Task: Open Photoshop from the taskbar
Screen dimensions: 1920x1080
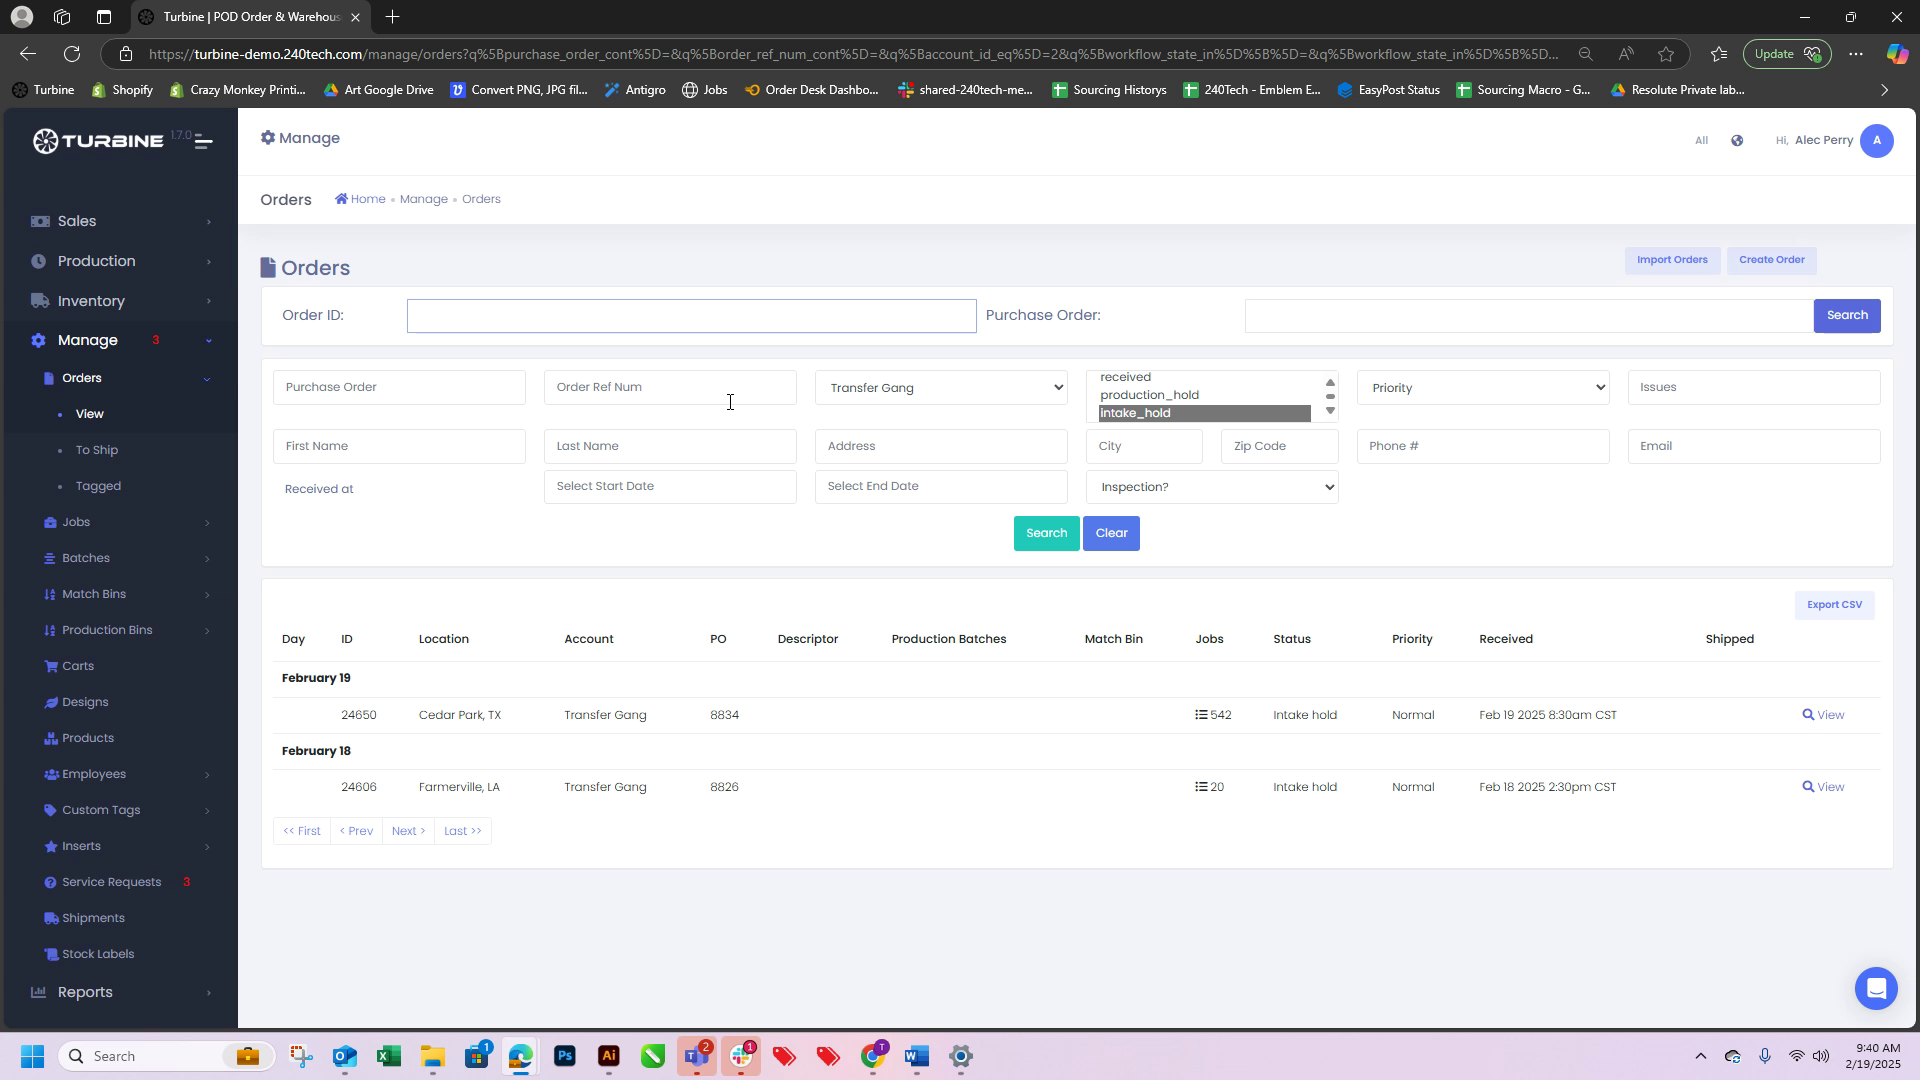Action: point(565,1056)
